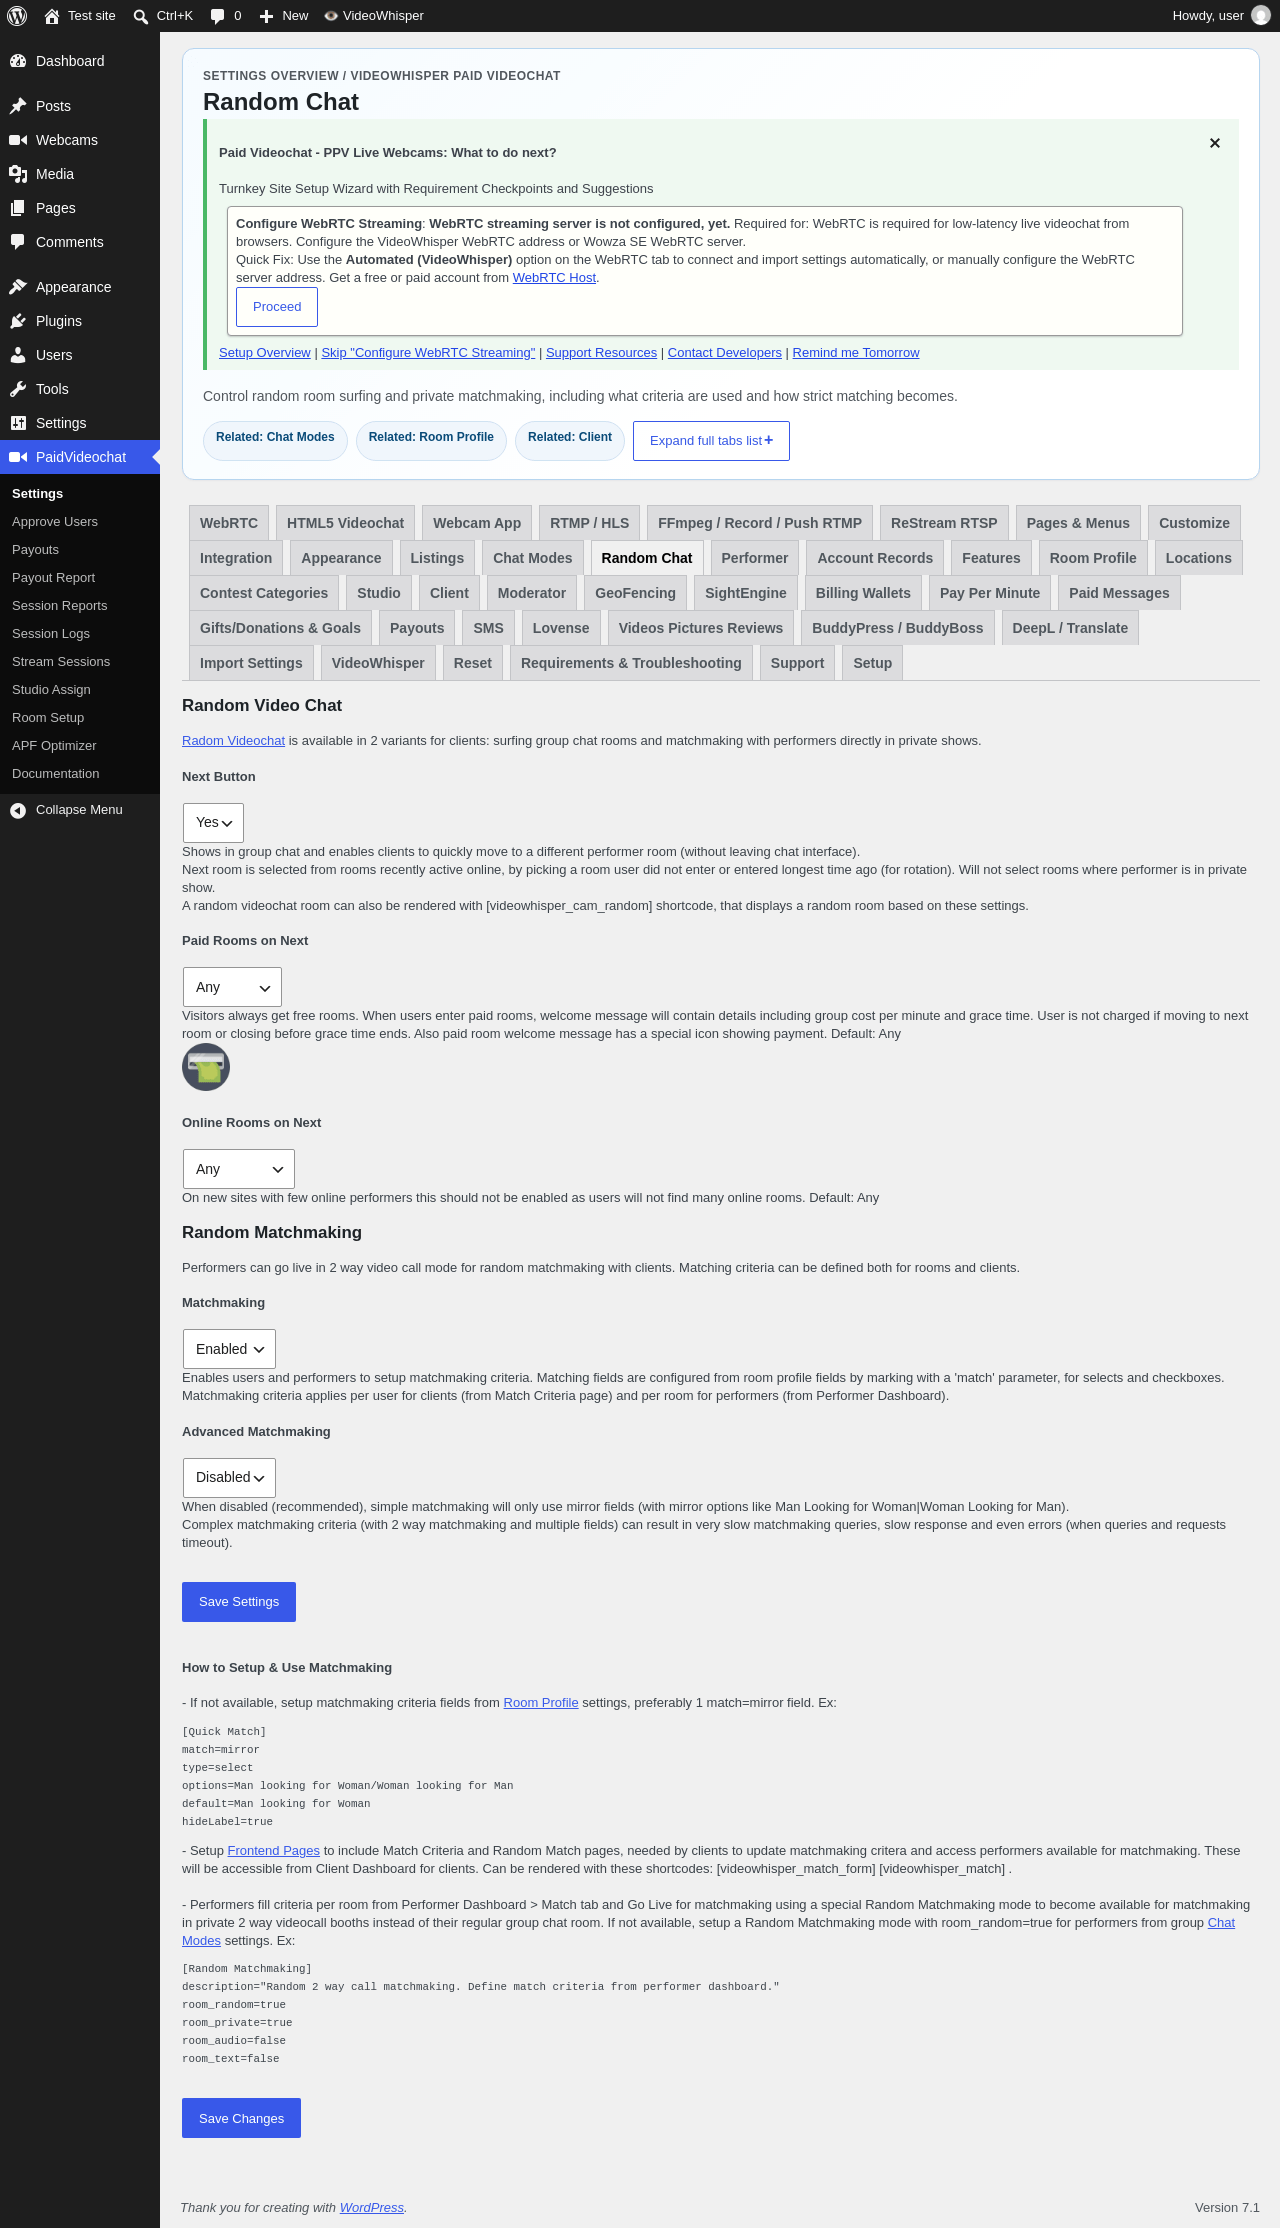This screenshot has height=2228, width=1280.
Task: Open Advanced Matchmaking Disabled dropdown
Action: [x=229, y=1478]
